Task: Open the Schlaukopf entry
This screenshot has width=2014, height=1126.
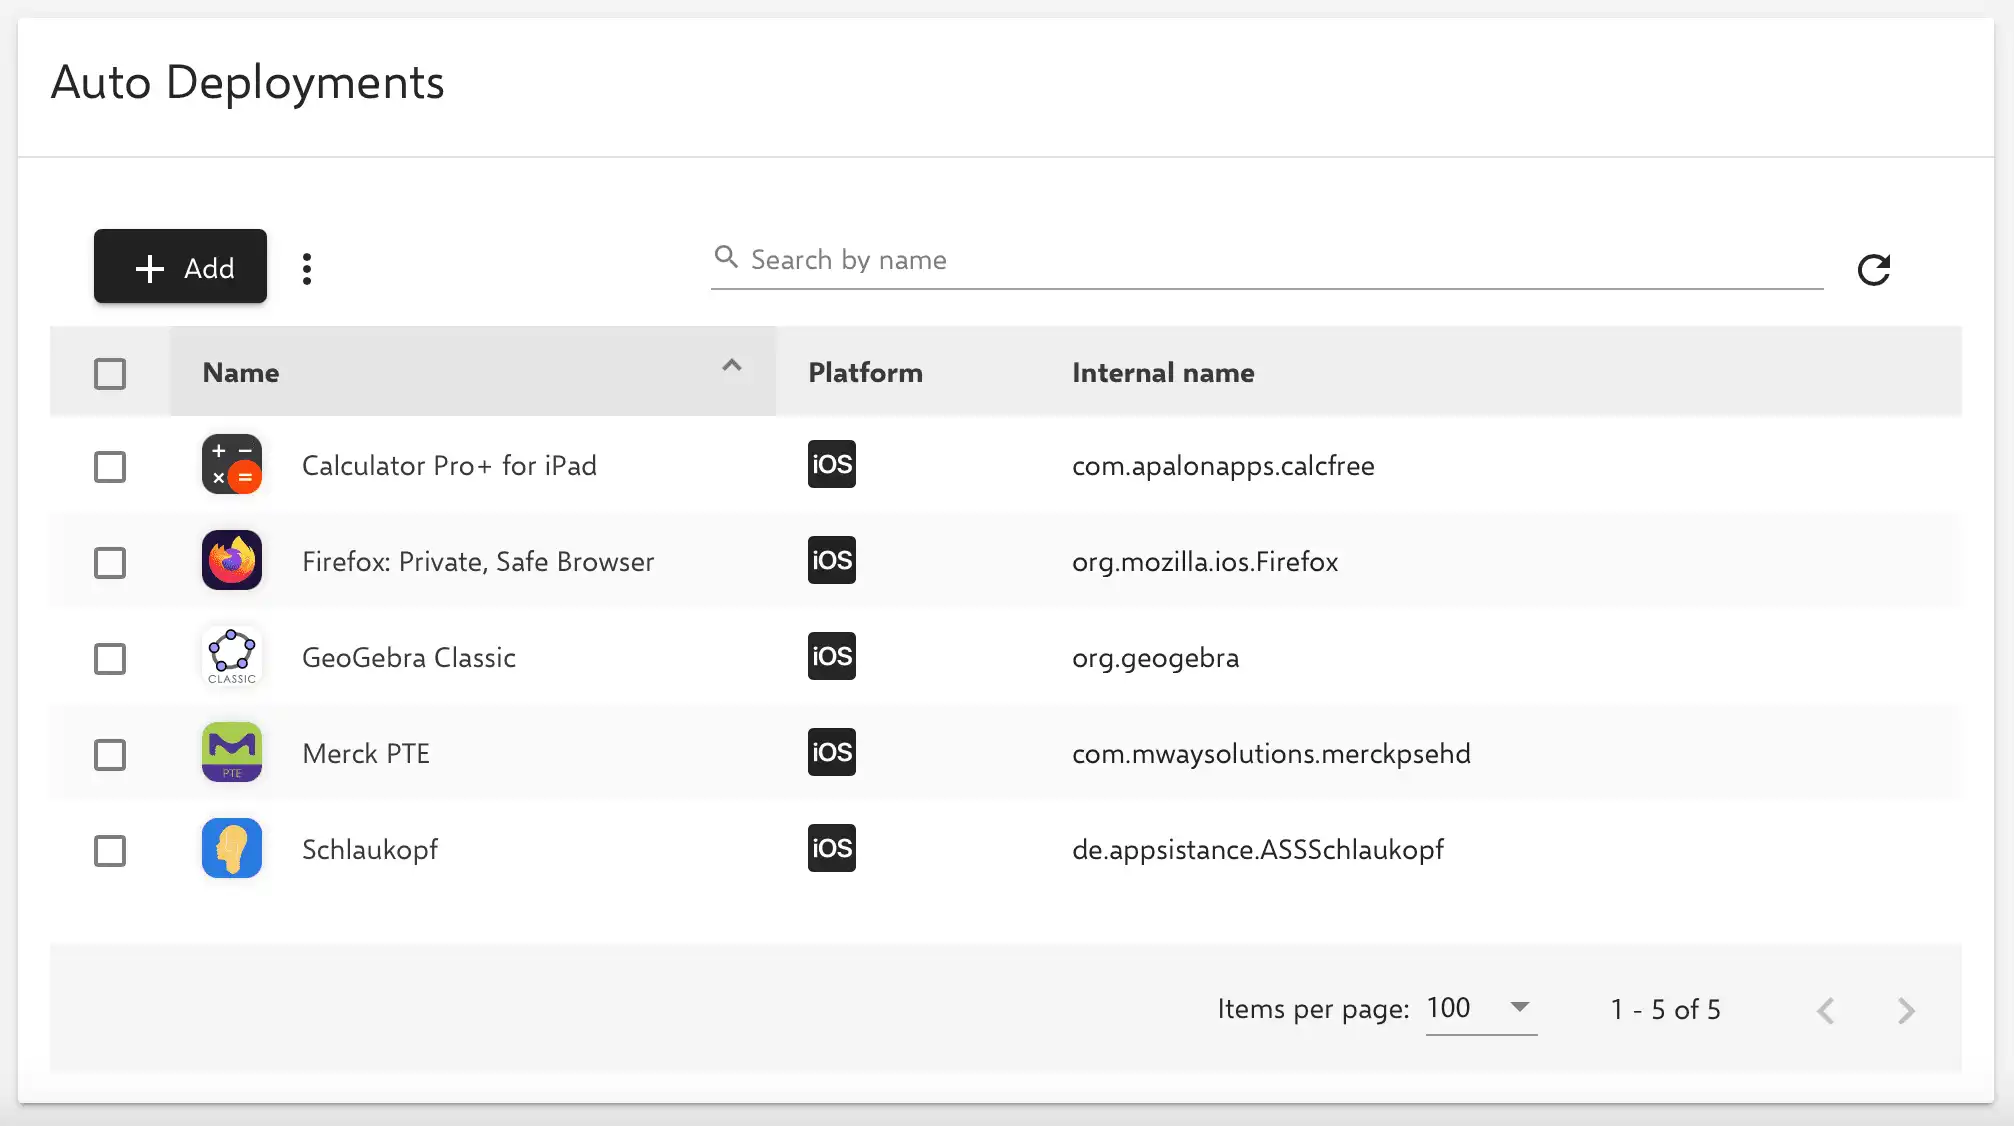Action: pos(370,849)
